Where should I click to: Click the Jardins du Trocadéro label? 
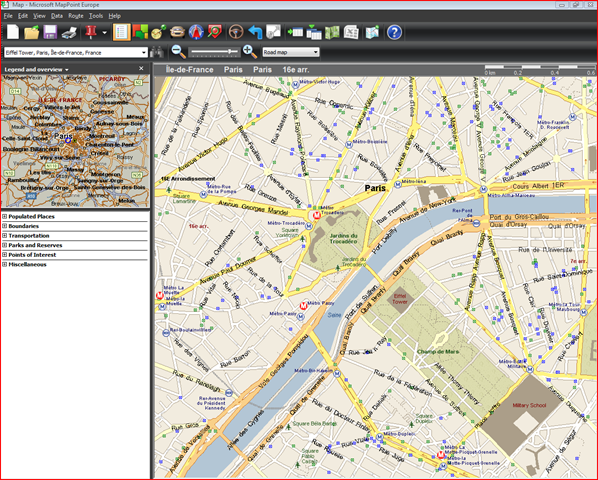point(343,238)
